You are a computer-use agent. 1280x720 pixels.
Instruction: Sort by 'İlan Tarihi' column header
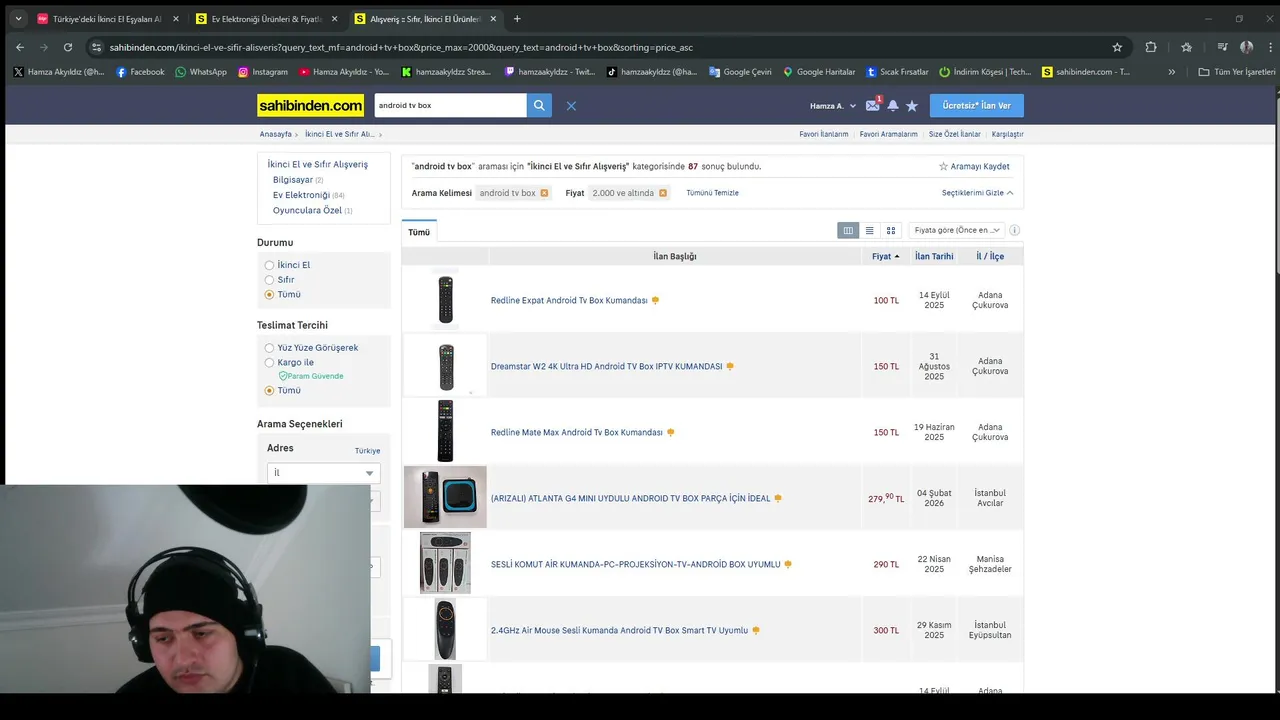(934, 257)
